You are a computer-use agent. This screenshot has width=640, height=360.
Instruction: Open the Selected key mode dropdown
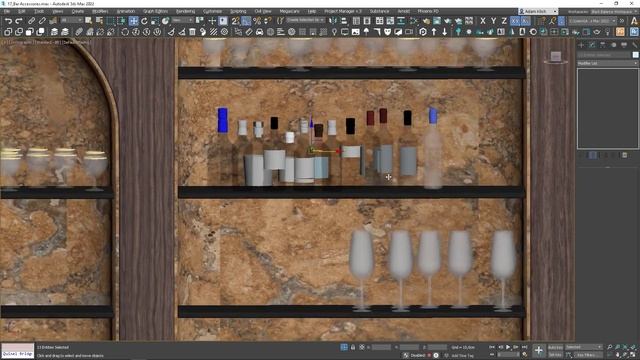(584, 347)
